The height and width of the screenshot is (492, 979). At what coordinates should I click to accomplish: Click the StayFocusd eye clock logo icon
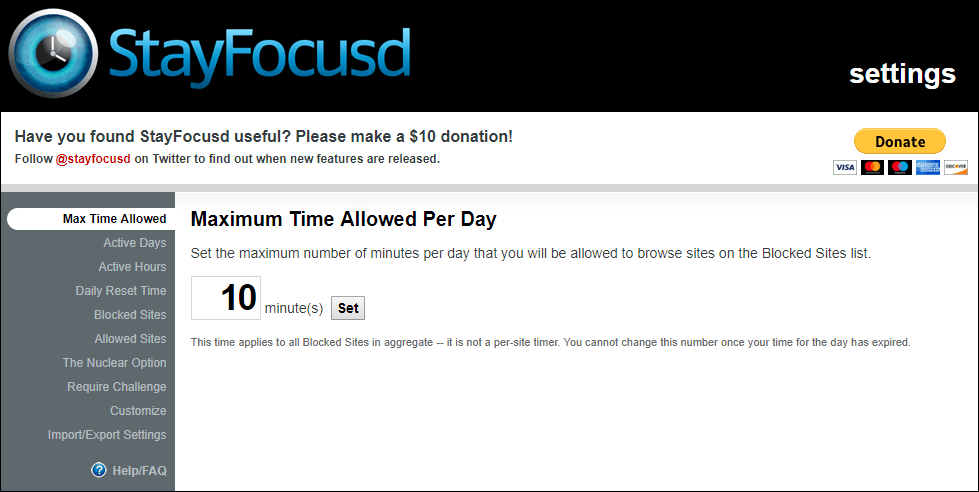pyautogui.click(x=52, y=54)
